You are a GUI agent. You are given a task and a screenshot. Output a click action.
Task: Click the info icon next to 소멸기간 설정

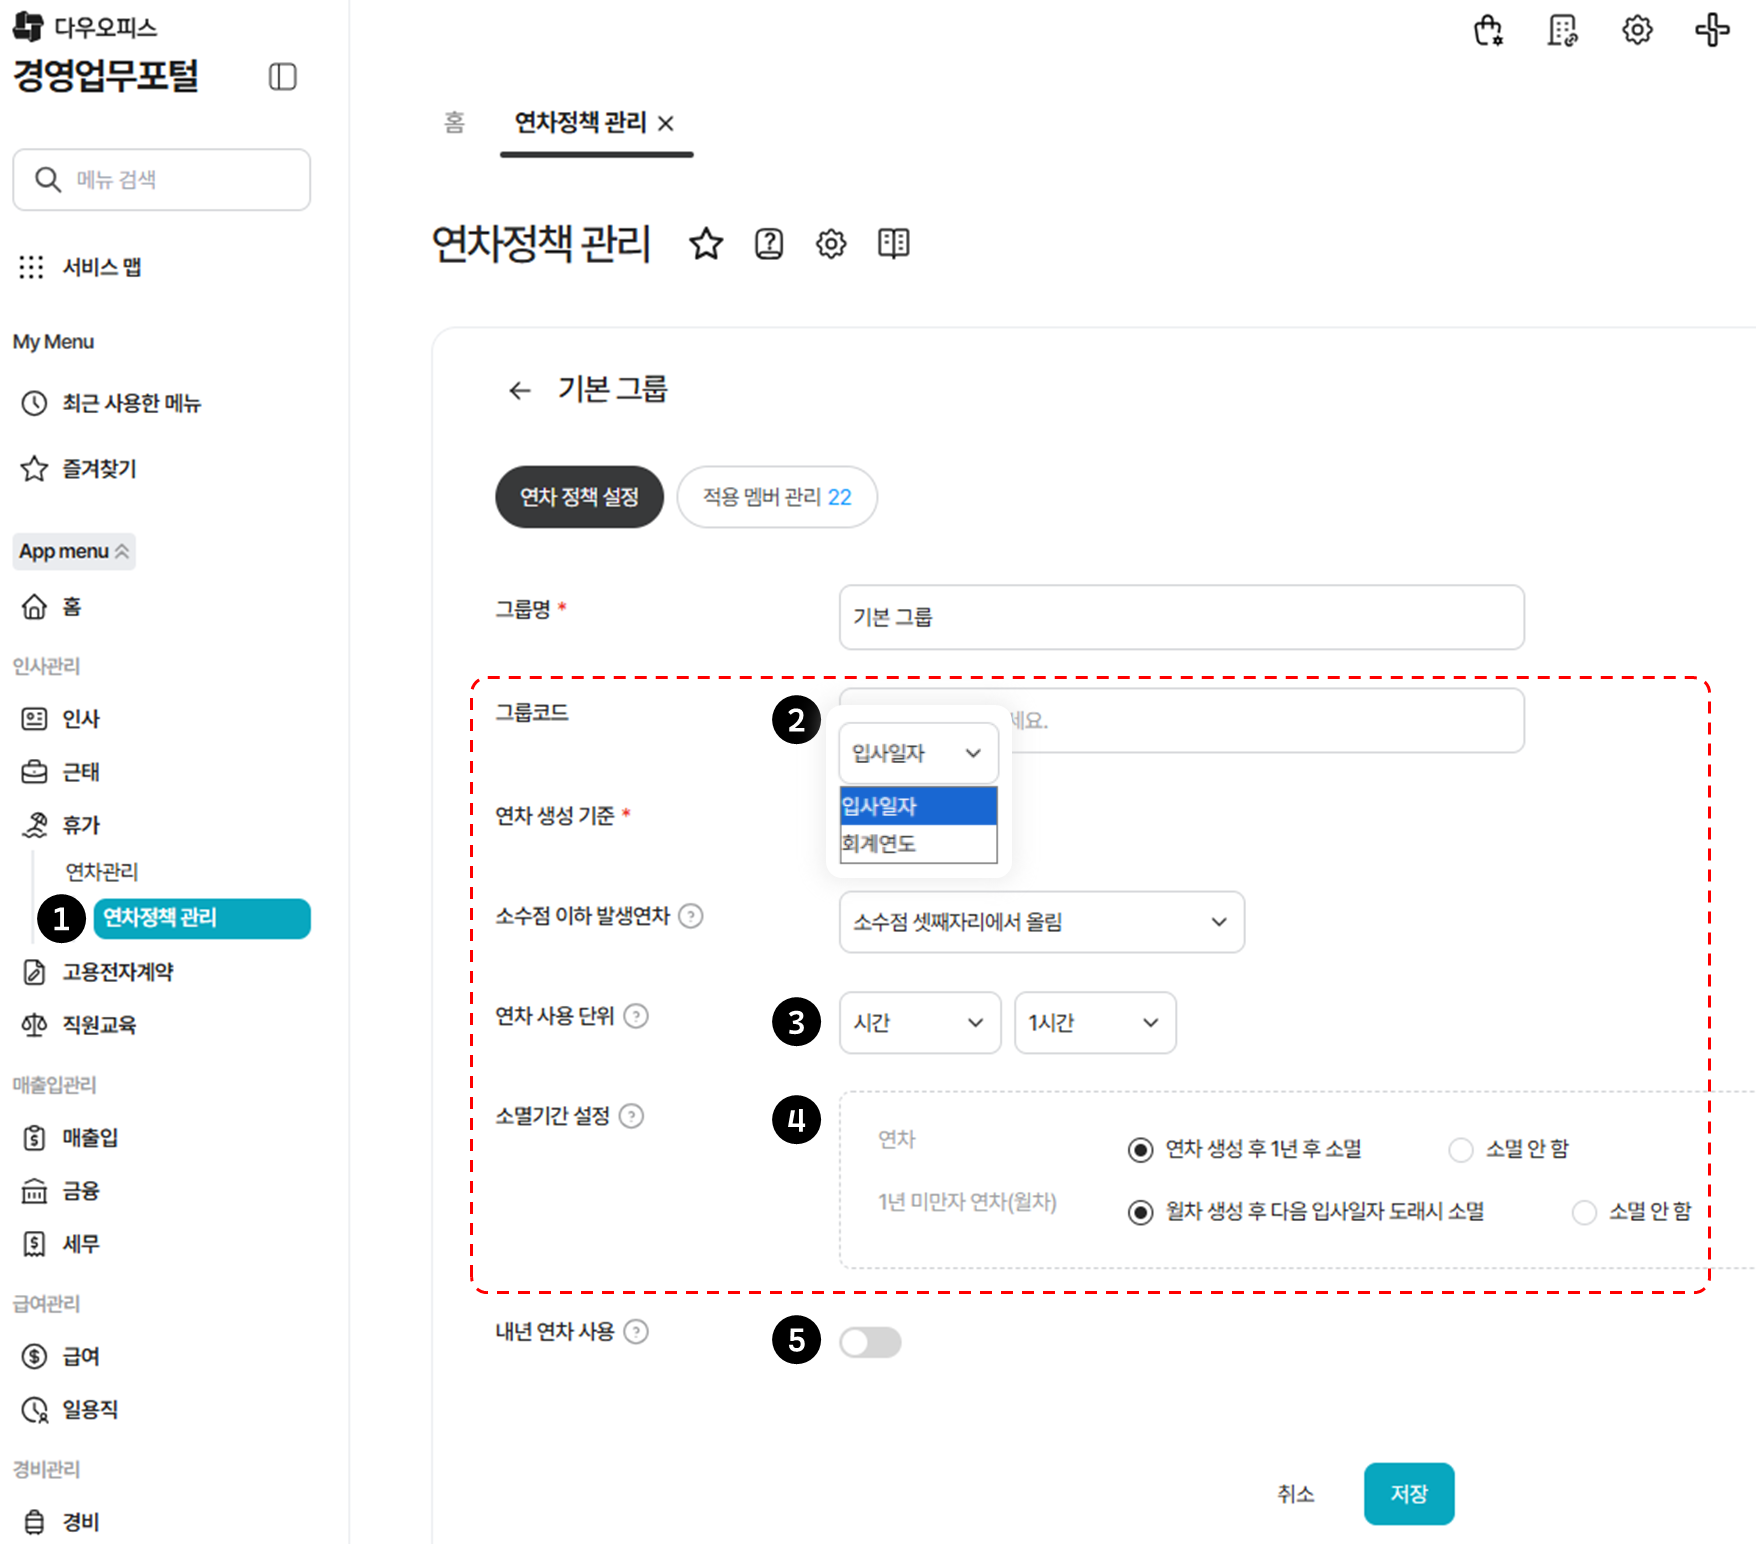(x=631, y=1116)
